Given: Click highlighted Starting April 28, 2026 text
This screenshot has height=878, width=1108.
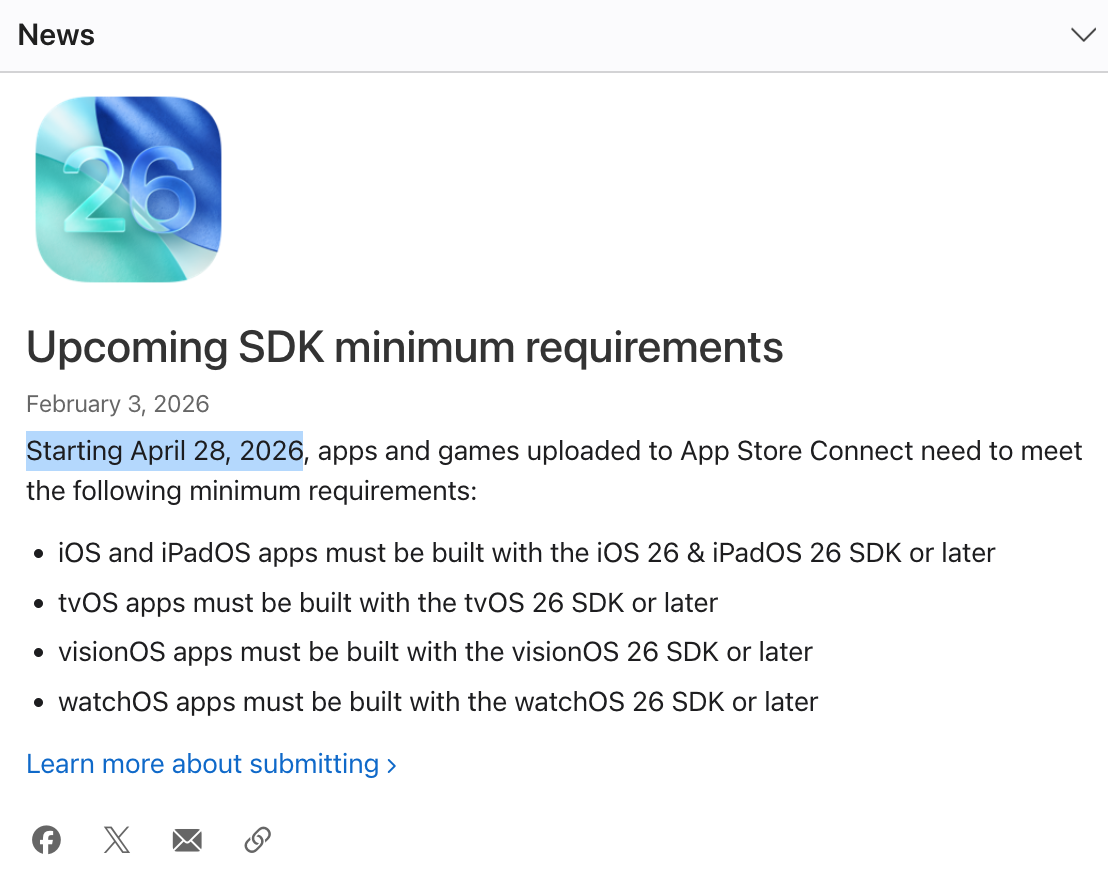Looking at the screenshot, I should point(165,451).
